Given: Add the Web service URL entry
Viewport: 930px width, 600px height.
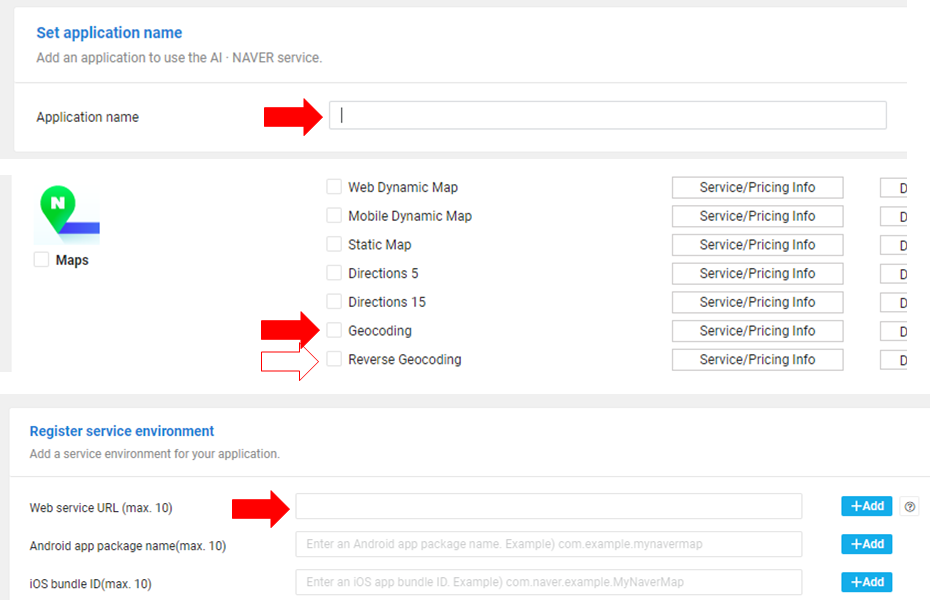Looking at the screenshot, I should (867, 506).
